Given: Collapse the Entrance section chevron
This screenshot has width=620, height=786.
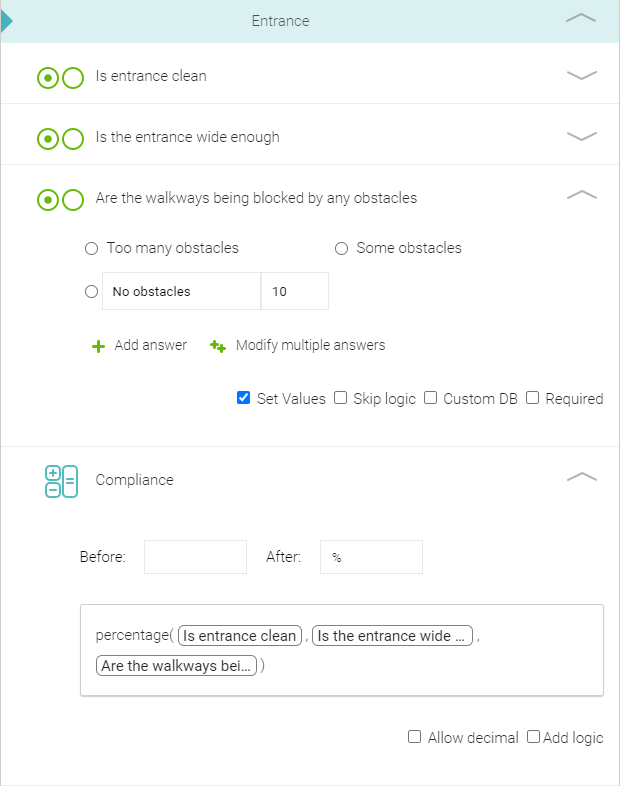Looking at the screenshot, I should [x=581, y=19].
